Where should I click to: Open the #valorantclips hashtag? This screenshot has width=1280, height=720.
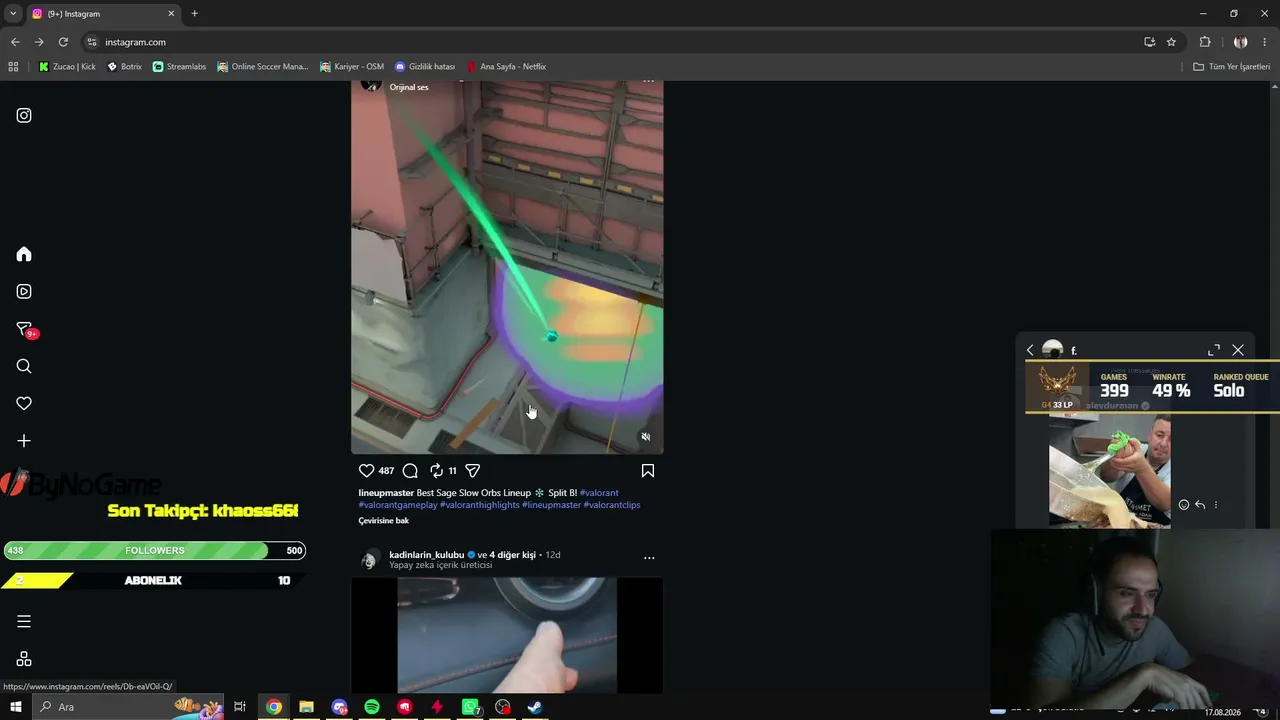pyautogui.click(x=612, y=505)
